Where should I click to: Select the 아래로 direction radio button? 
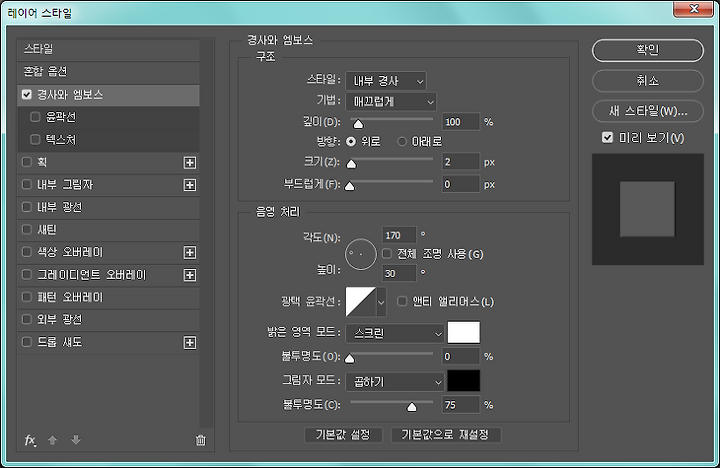coord(402,141)
